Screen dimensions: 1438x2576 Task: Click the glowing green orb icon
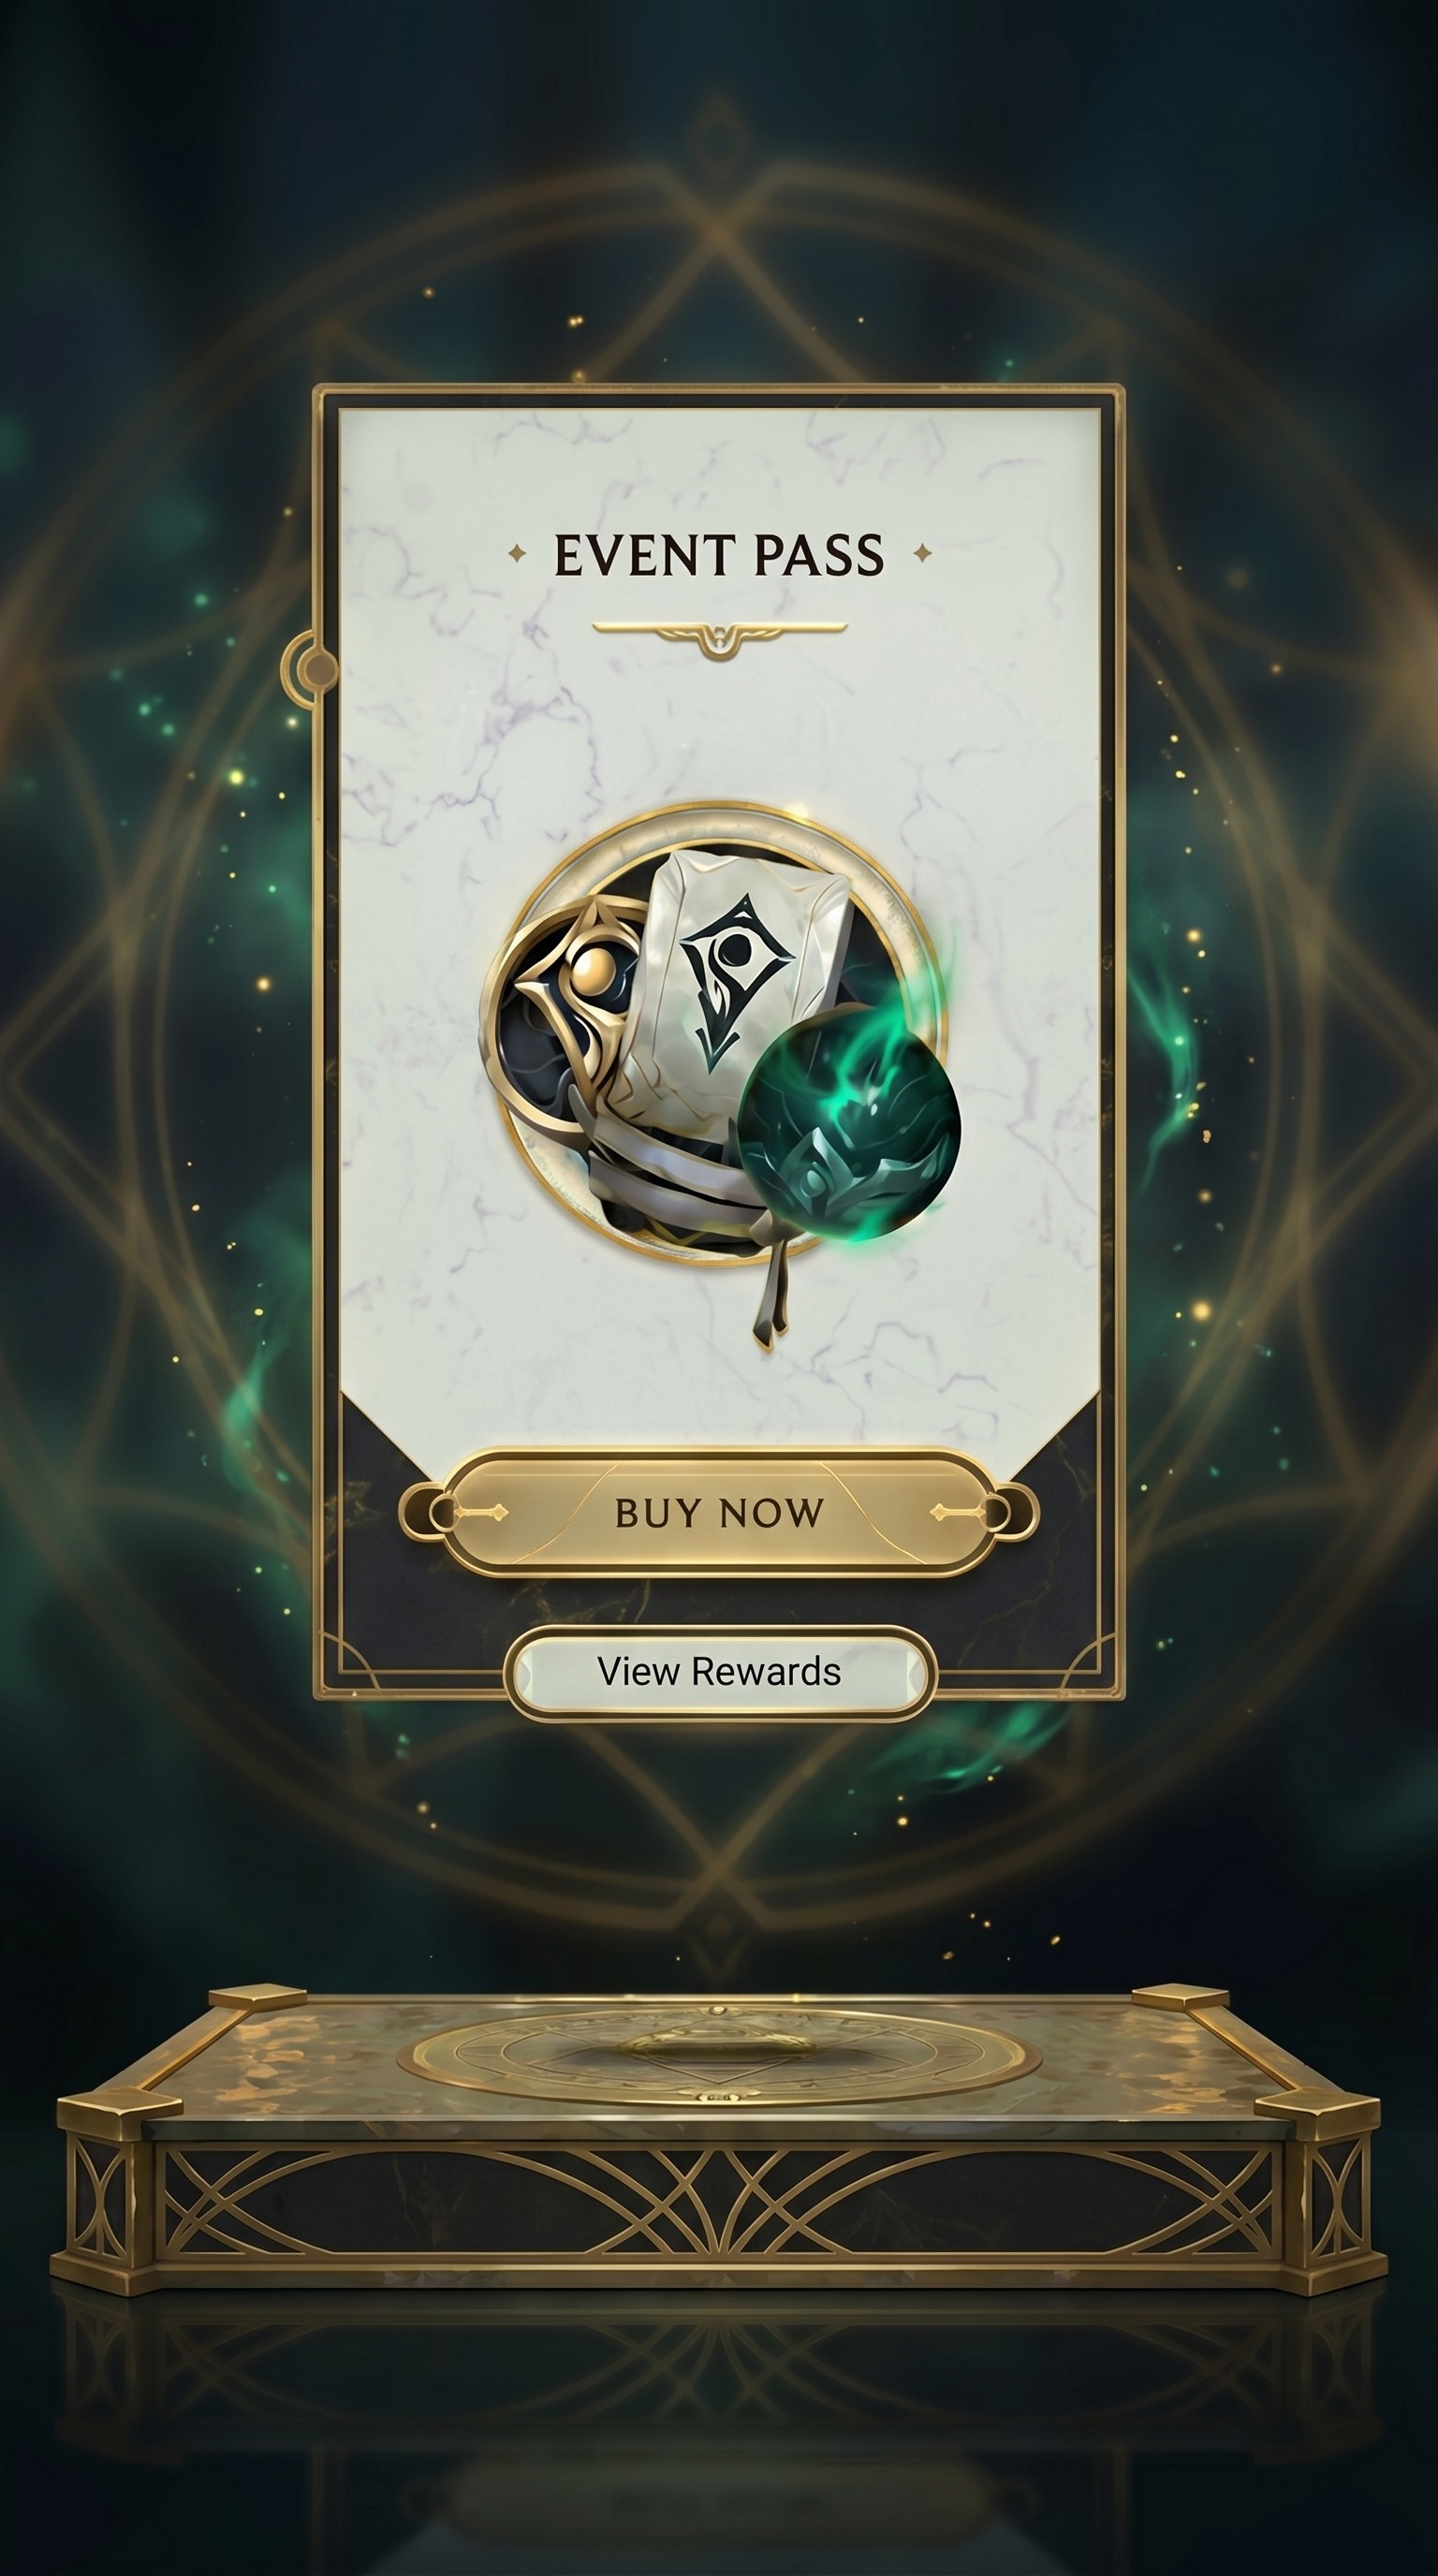click(849, 1122)
